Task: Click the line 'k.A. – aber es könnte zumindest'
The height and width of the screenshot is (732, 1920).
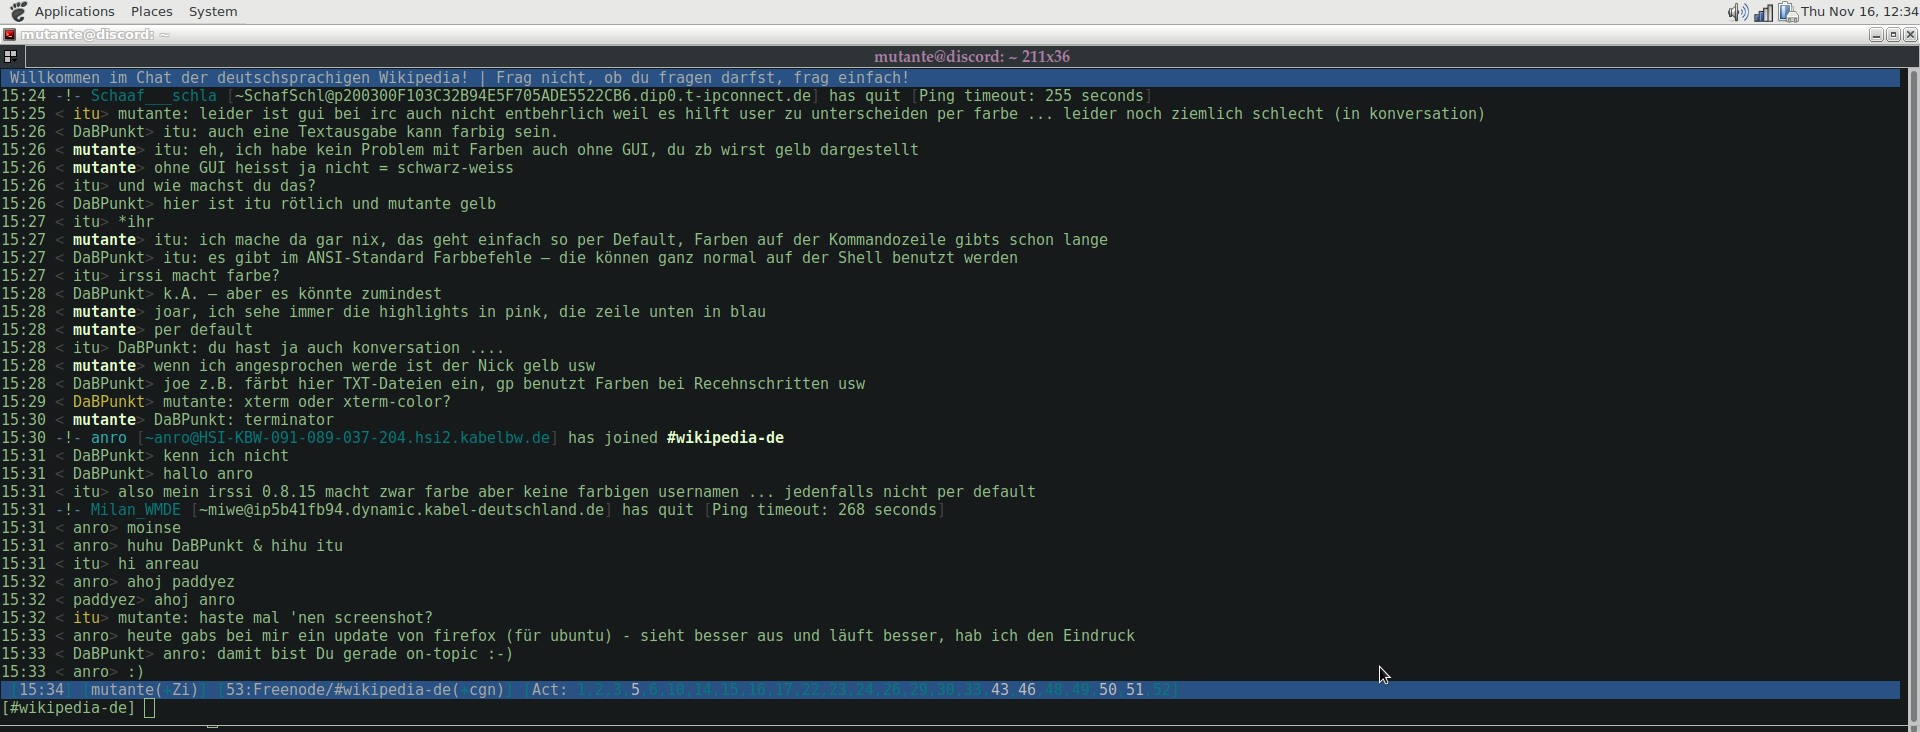Action: click(x=302, y=294)
